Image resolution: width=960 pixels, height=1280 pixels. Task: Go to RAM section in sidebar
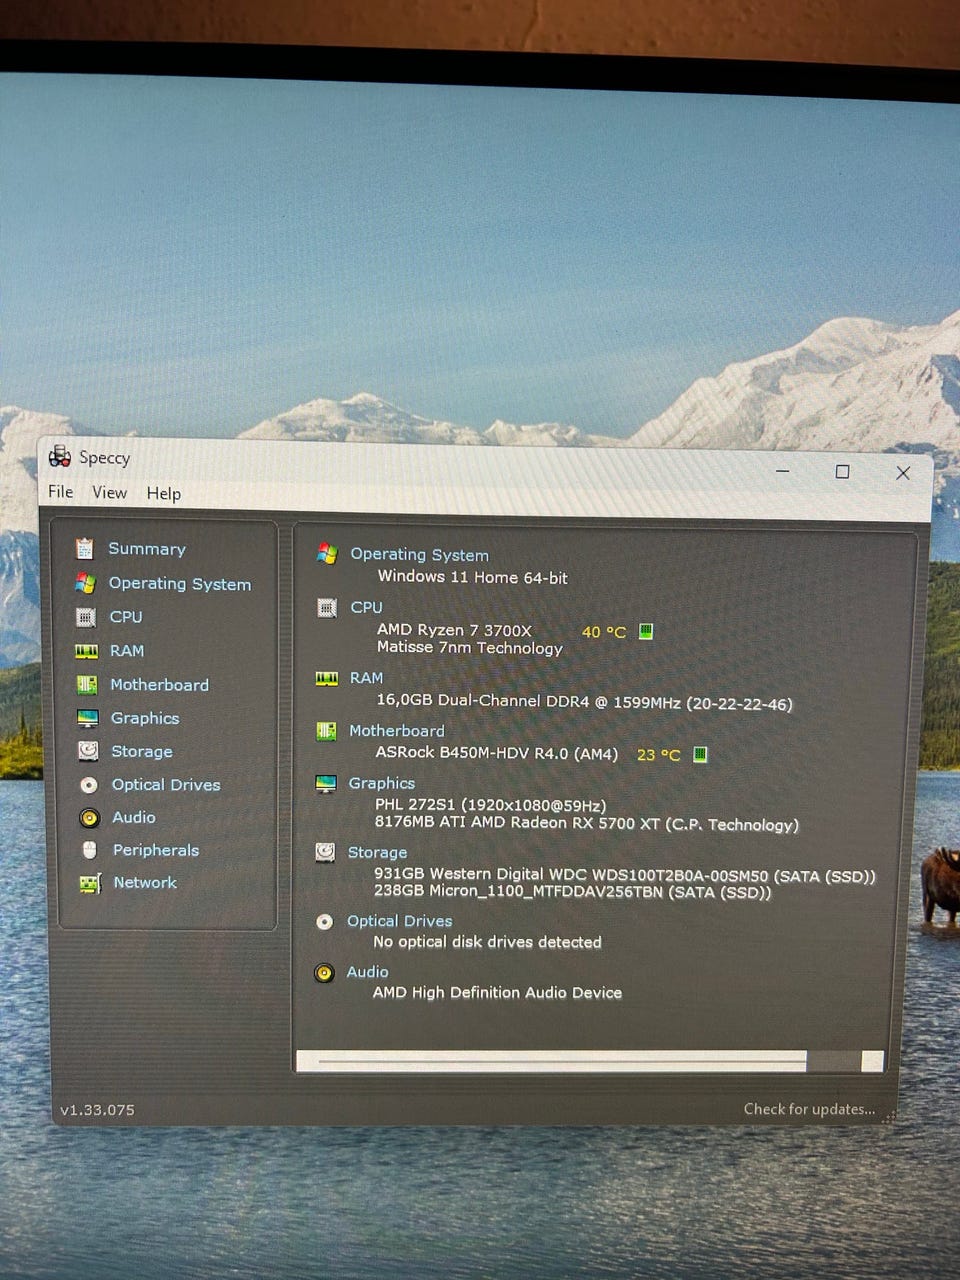point(127,651)
